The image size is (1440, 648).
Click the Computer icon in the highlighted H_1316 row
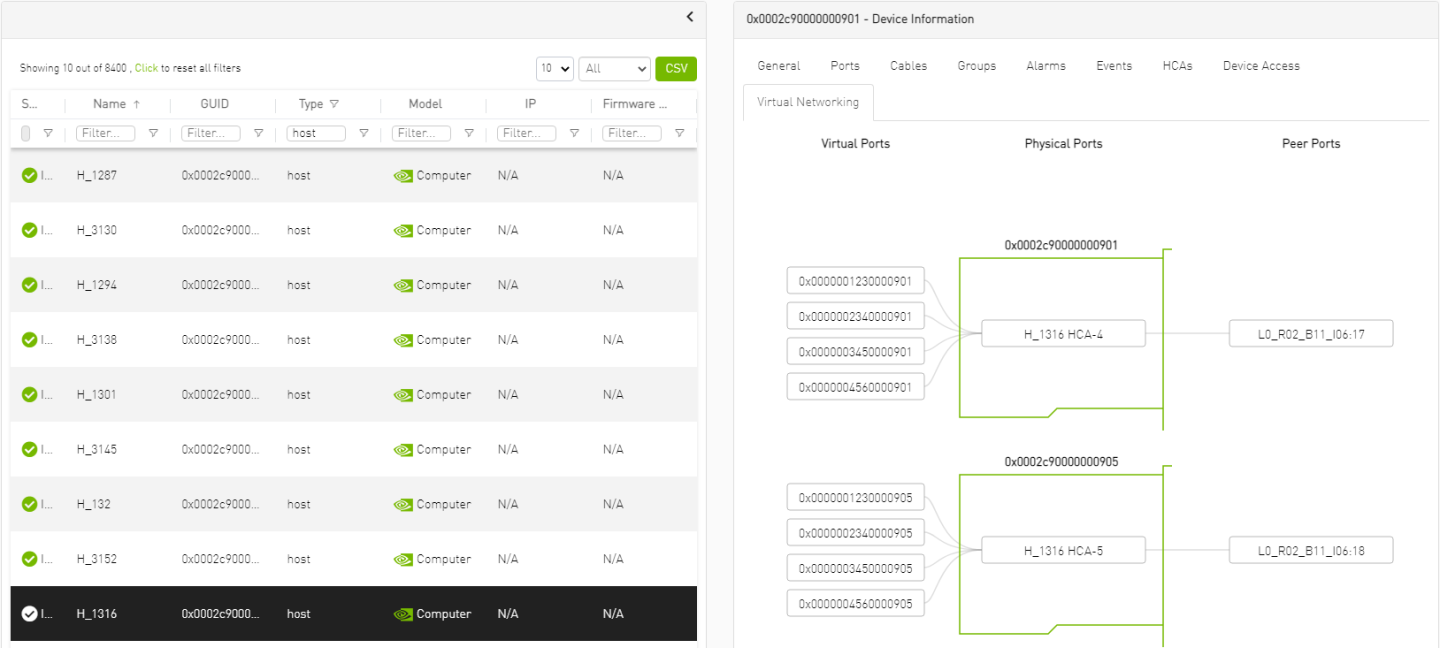coord(401,613)
